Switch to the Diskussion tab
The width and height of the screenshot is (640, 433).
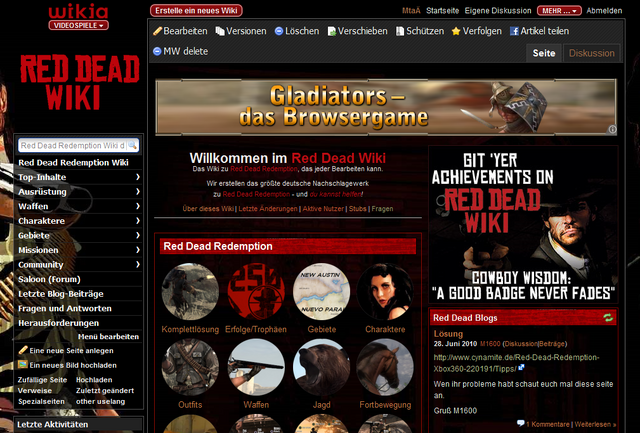click(x=591, y=53)
